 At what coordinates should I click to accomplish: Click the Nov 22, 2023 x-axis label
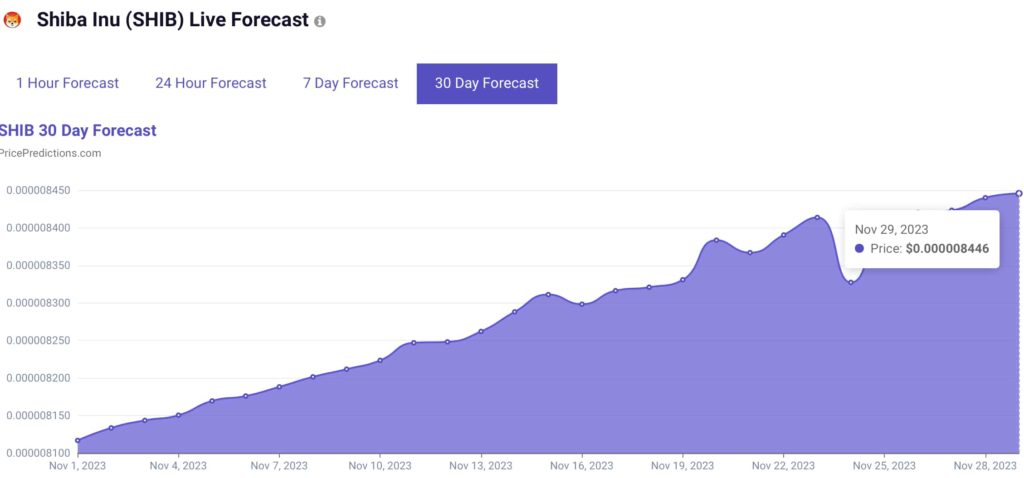point(783,466)
